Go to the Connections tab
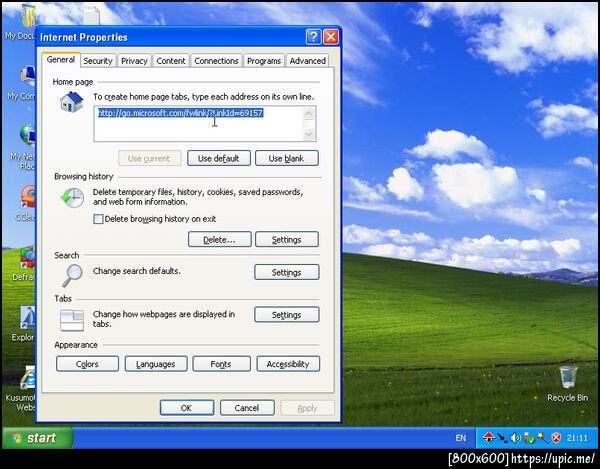The image size is (600, 469). click(x=216, y=61)
